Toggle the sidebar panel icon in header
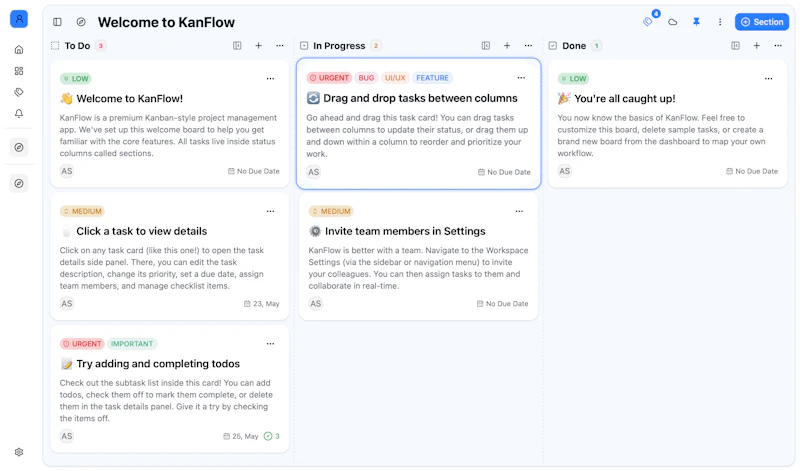 (x=57, y=22)
